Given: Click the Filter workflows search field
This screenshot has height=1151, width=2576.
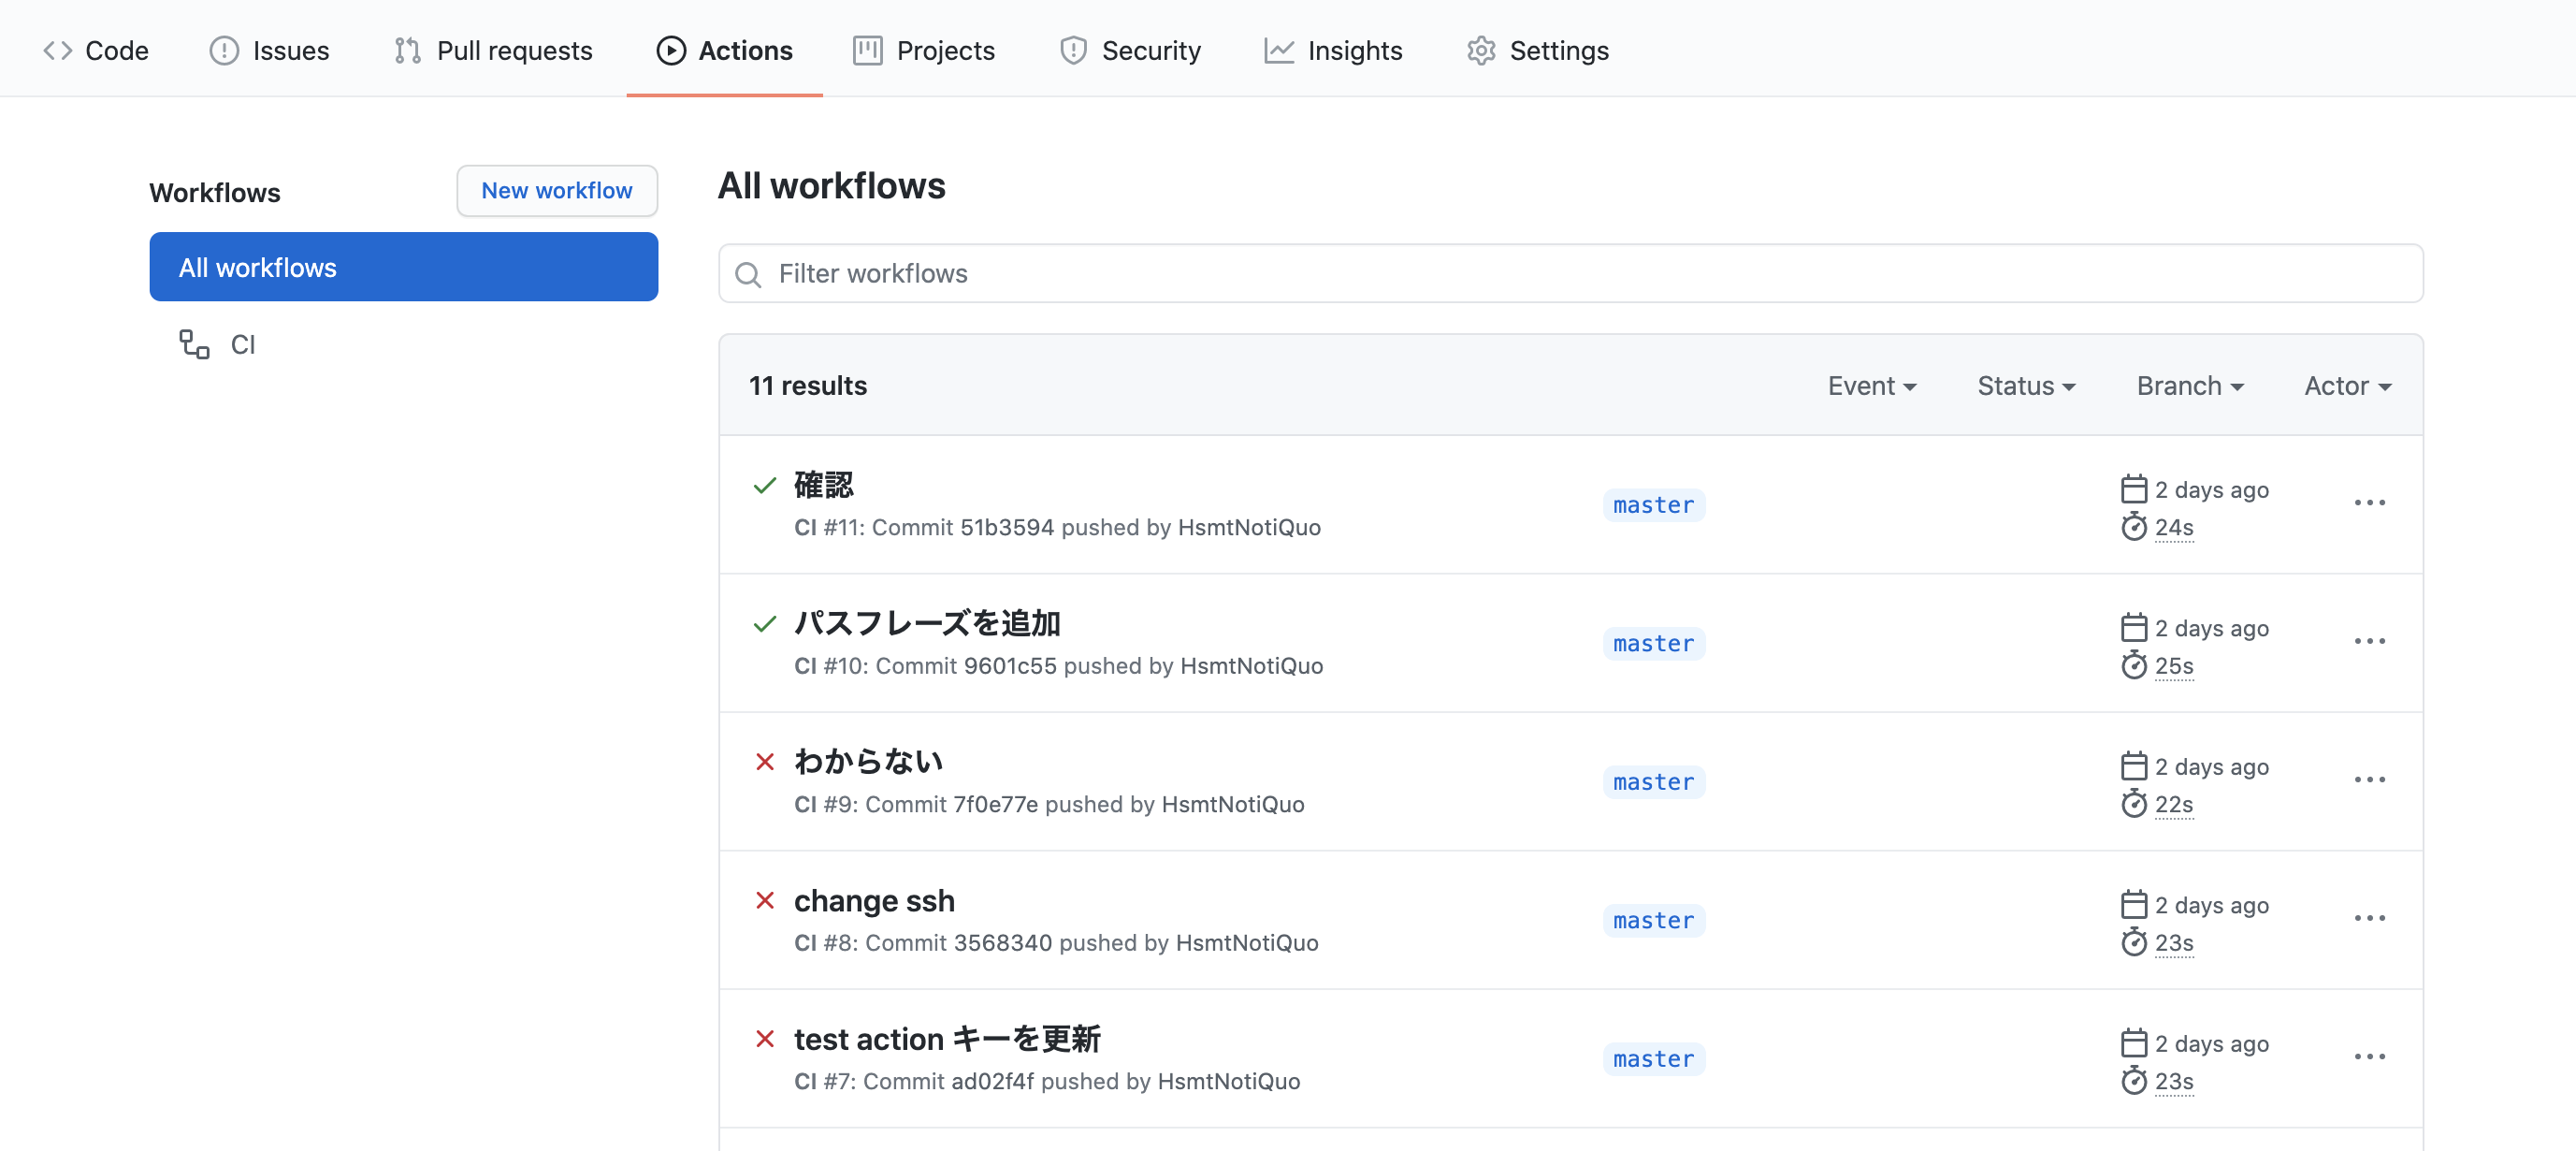Looking at the screenshot, I should pos(1570,273).
